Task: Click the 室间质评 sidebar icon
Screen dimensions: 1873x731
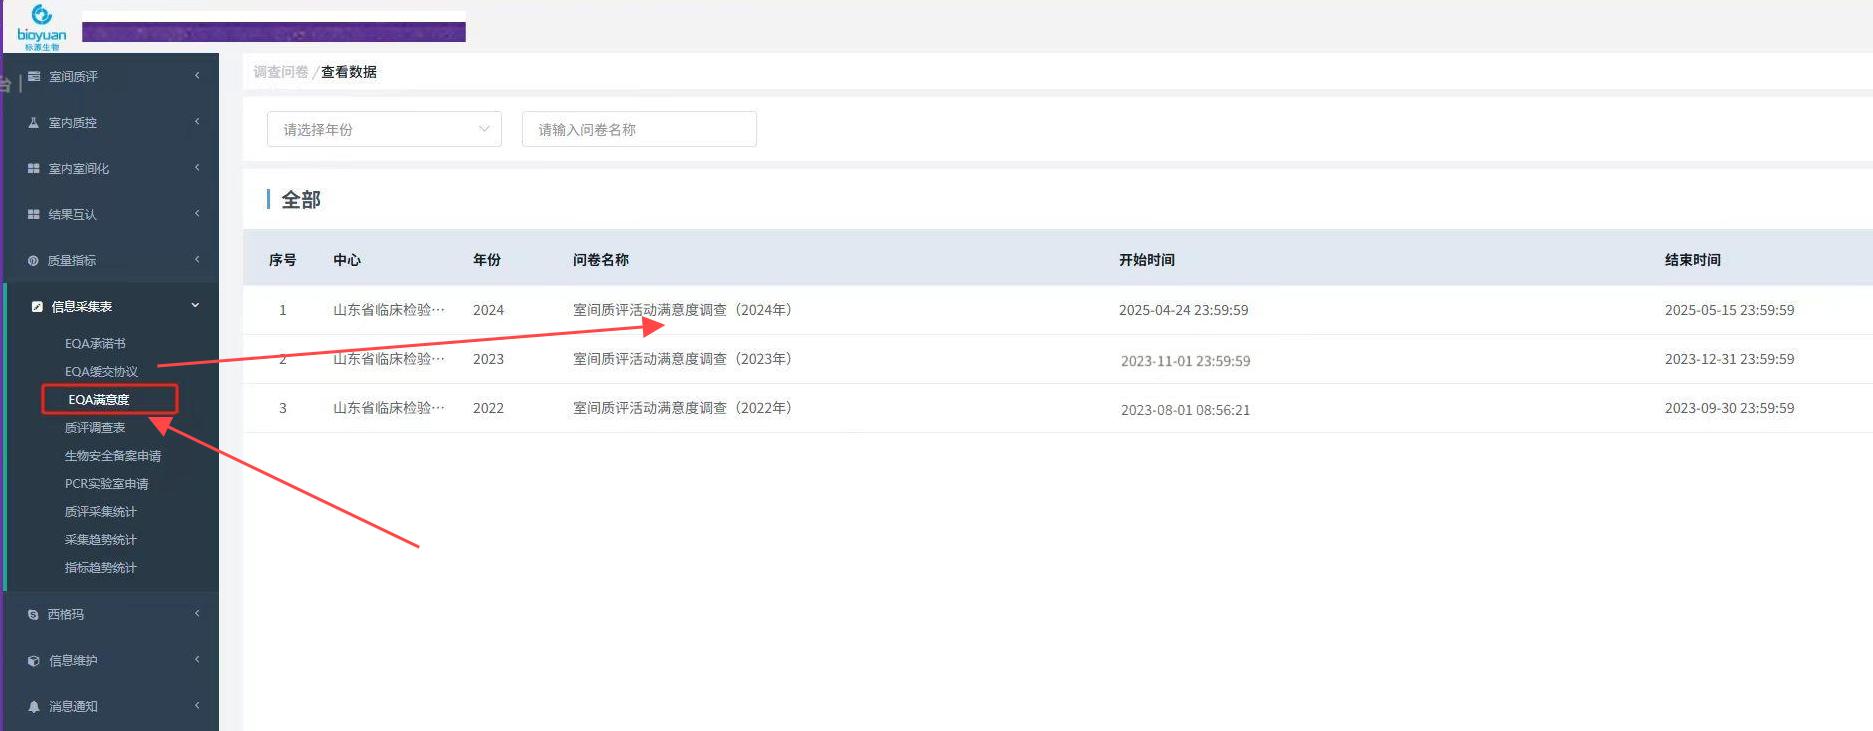Action: (34, 77)
